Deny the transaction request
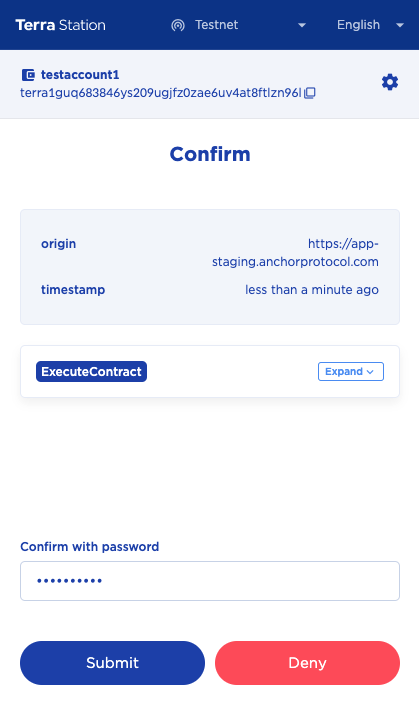This screenshot has width=419, height=702. click(x=308, y=663)
